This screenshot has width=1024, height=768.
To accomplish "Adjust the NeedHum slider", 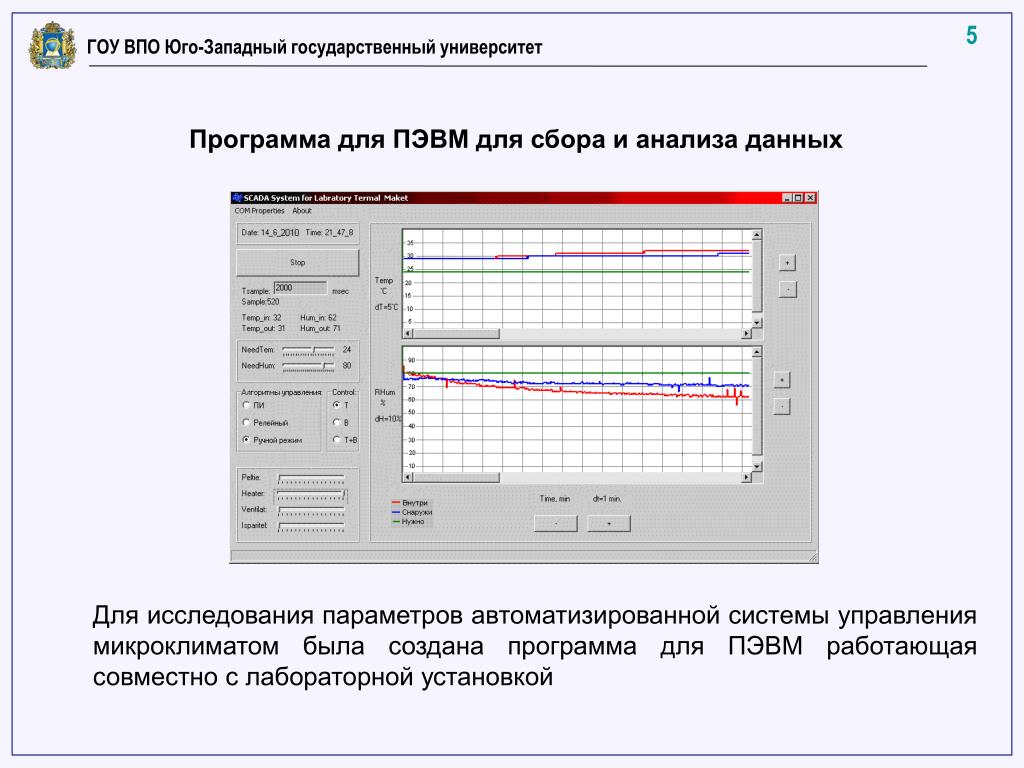I will tap(308, 366).
